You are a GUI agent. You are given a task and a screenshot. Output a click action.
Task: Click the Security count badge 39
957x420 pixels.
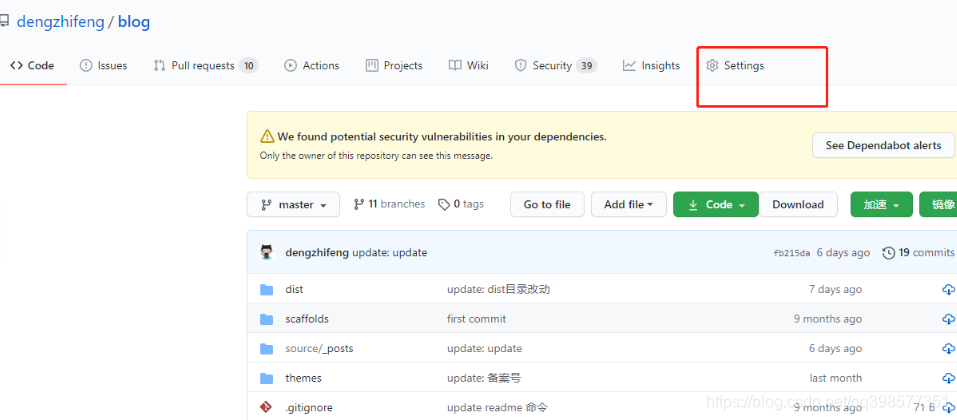587,65
